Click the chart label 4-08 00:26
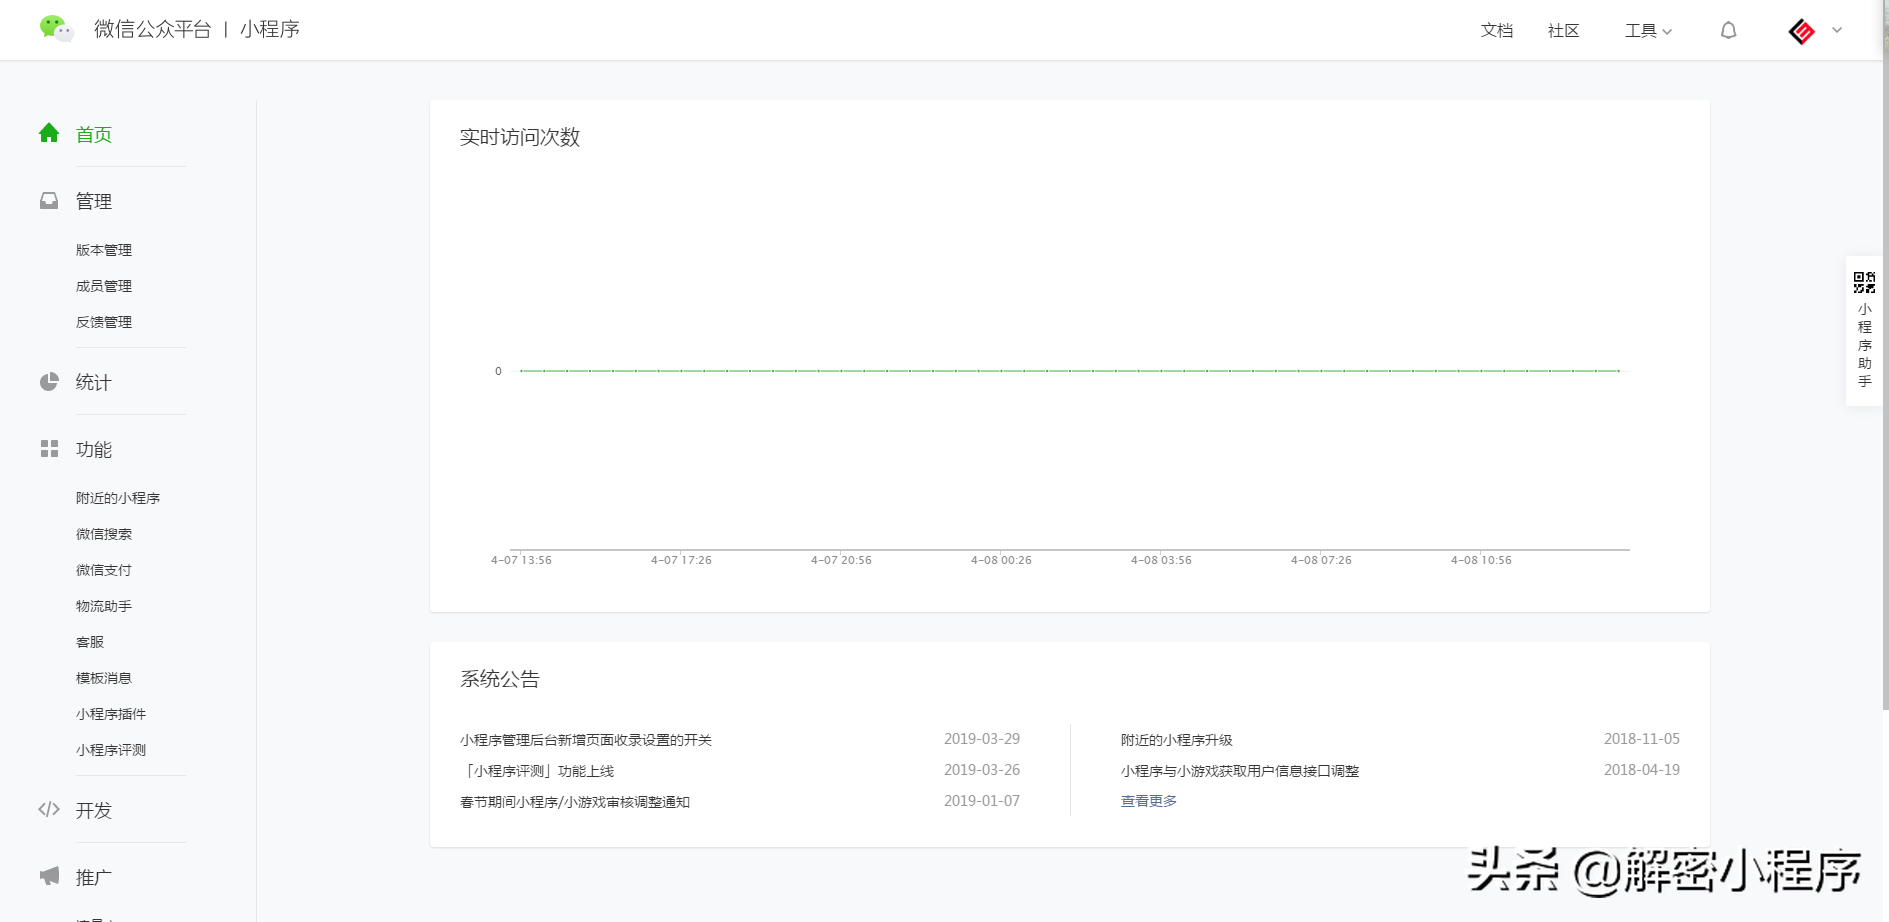Image resolution: width=1889 pixels, height=922 pixels. click(1001, 560)
